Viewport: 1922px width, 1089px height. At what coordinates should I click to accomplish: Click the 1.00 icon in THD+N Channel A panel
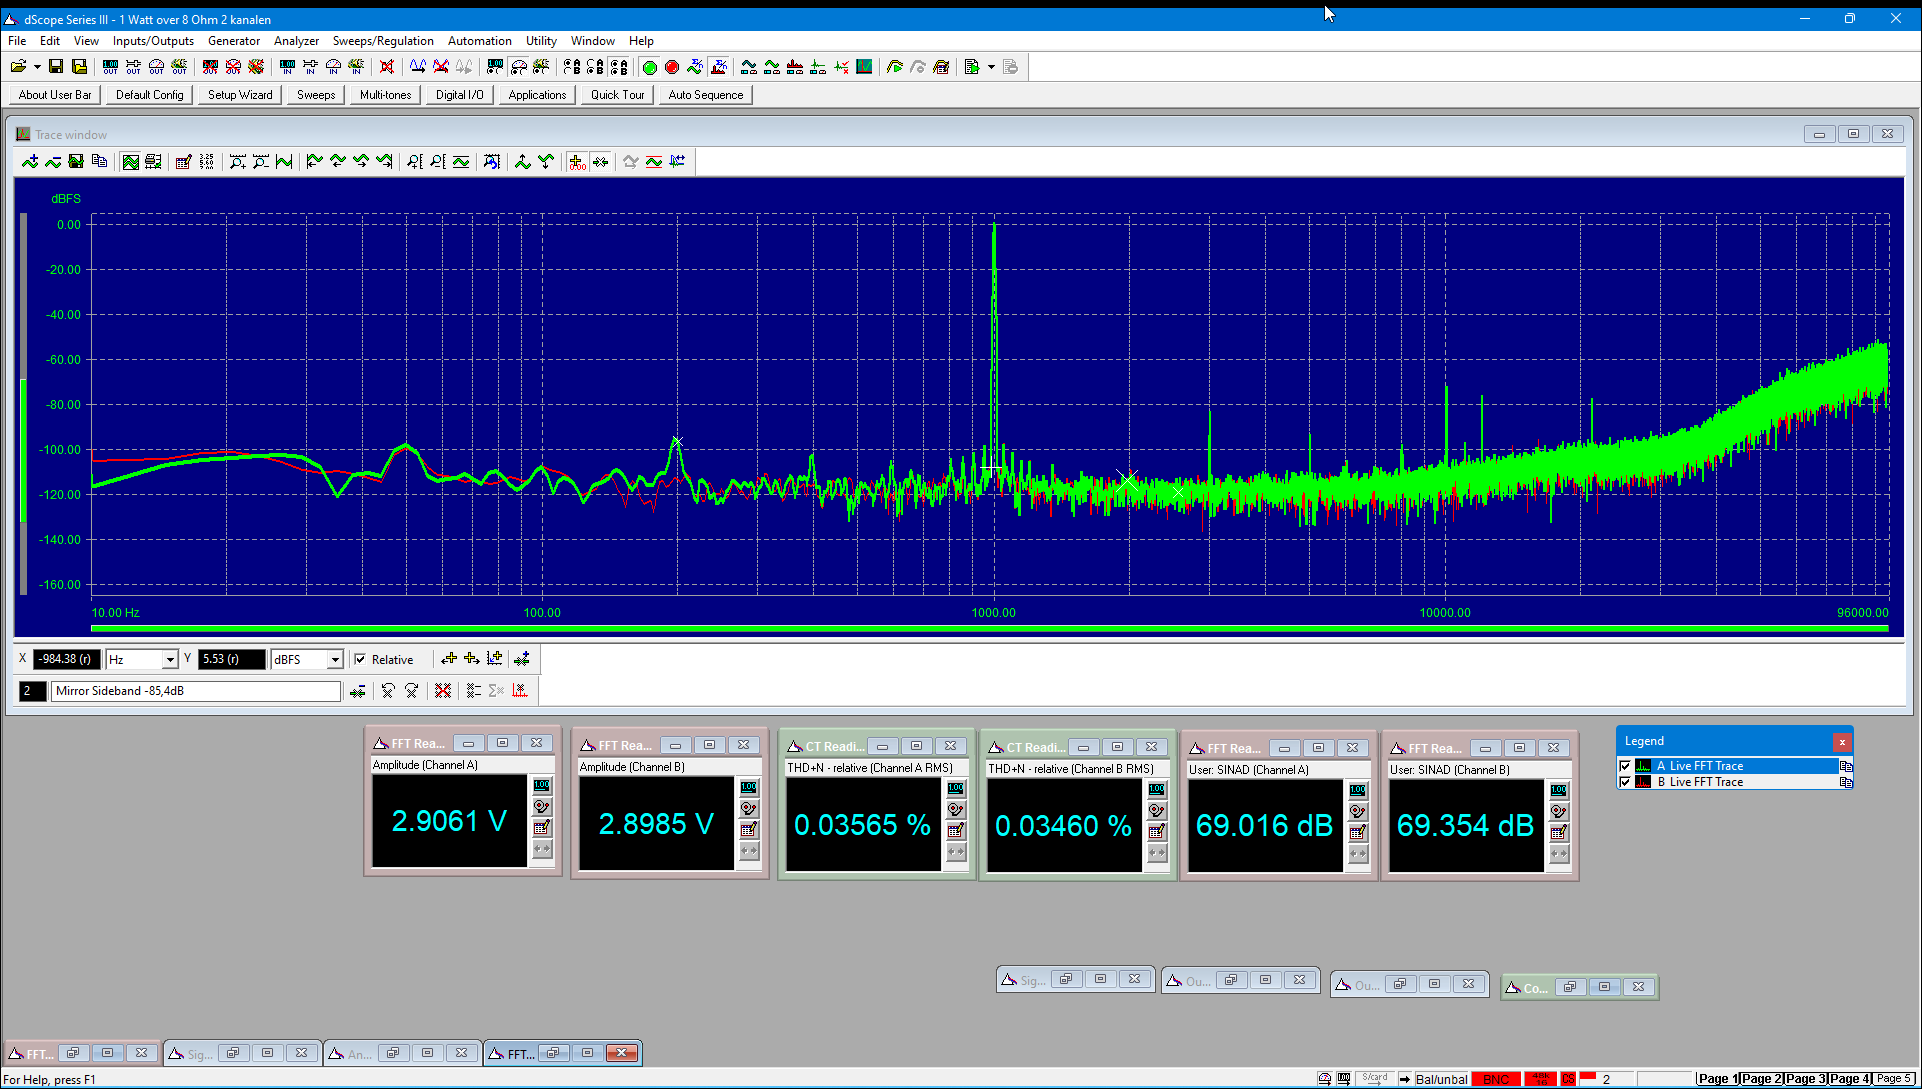tap(956, 788)
